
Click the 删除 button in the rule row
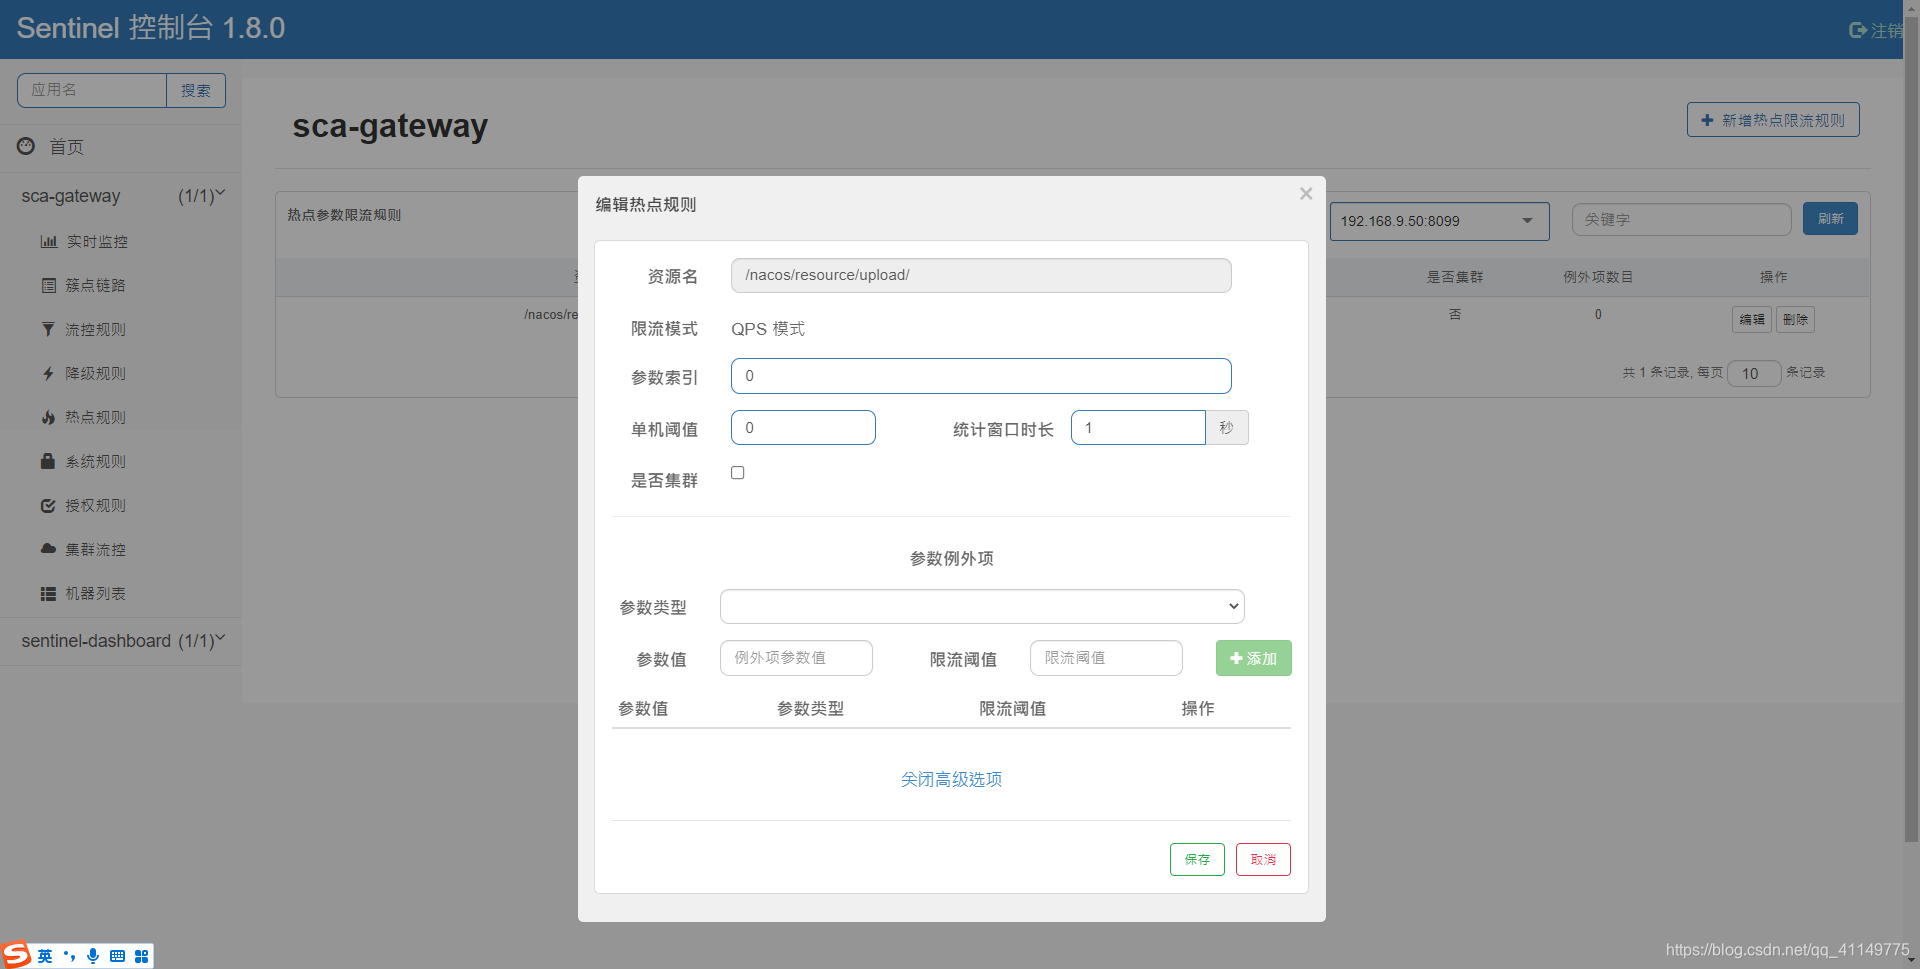[1795, 319]
